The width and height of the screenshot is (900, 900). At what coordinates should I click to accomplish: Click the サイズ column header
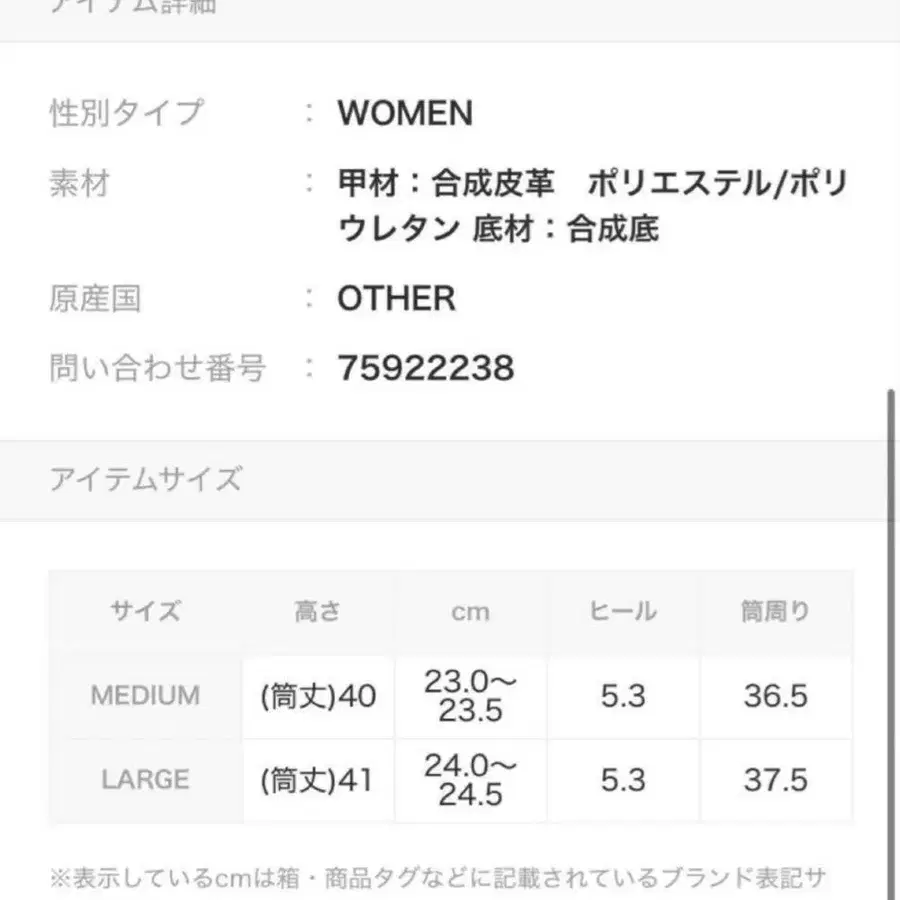(x=145, y=612)
